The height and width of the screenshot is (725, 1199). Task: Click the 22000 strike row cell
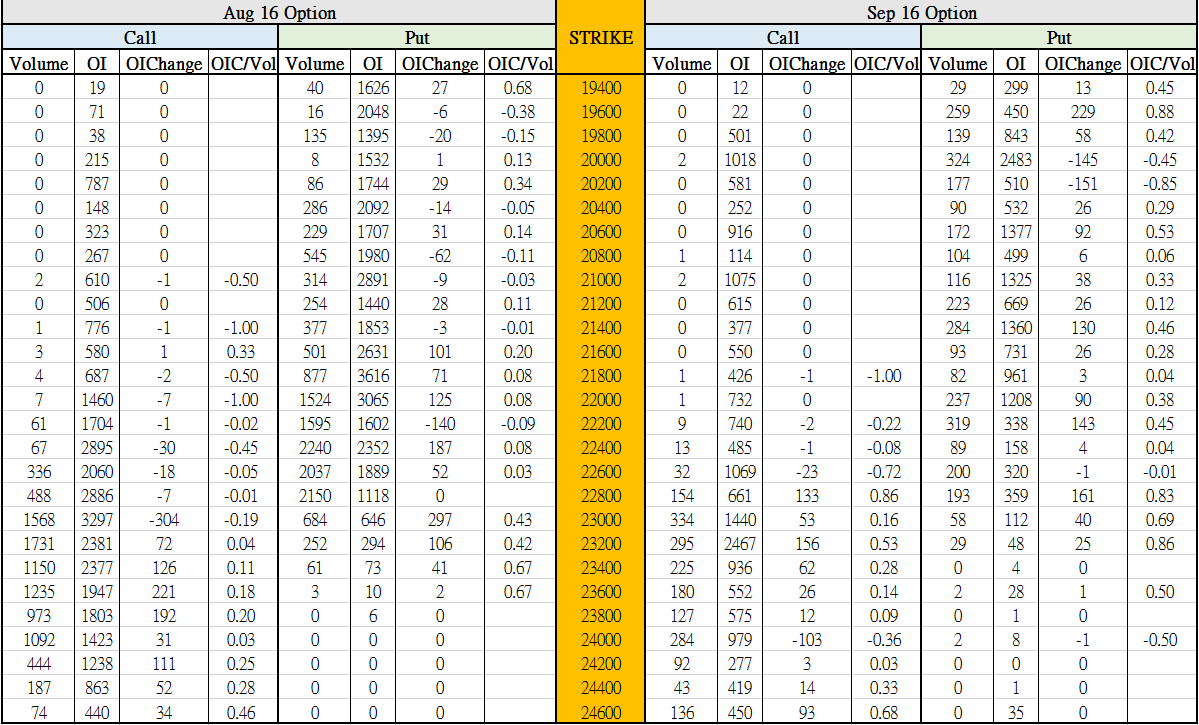pyautogui.click(x=600, y=400)
